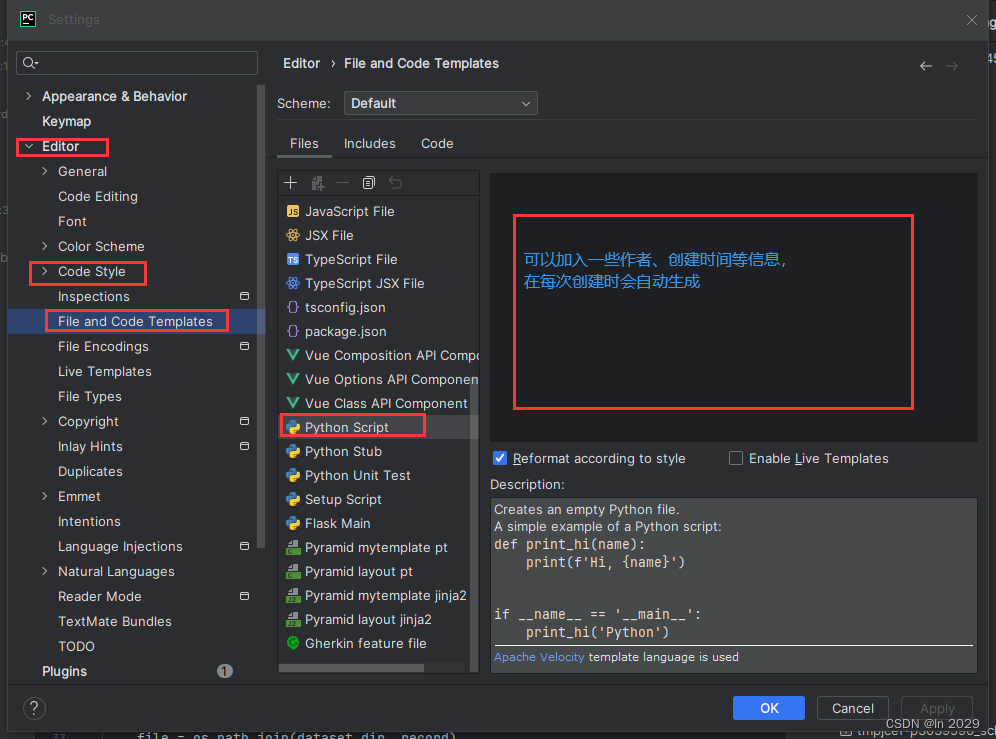
Task: Click the JavaScript File template icon
Action: point(293,212)
